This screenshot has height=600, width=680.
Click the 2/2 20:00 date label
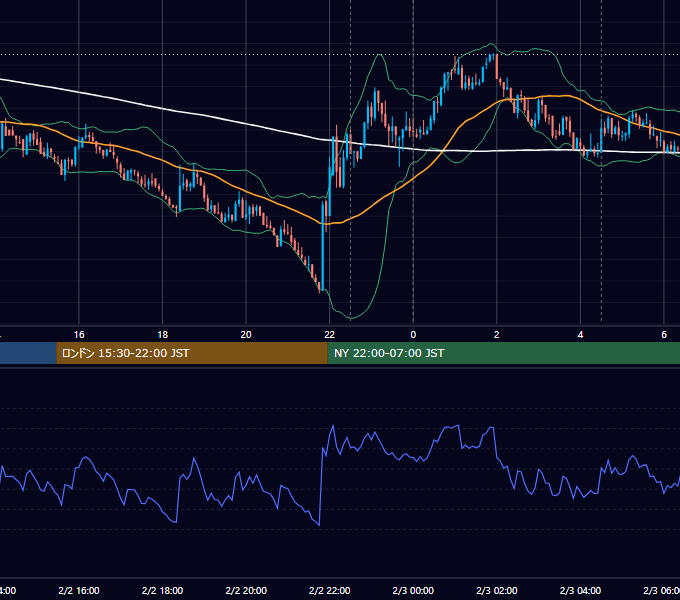tap(246, 590)
